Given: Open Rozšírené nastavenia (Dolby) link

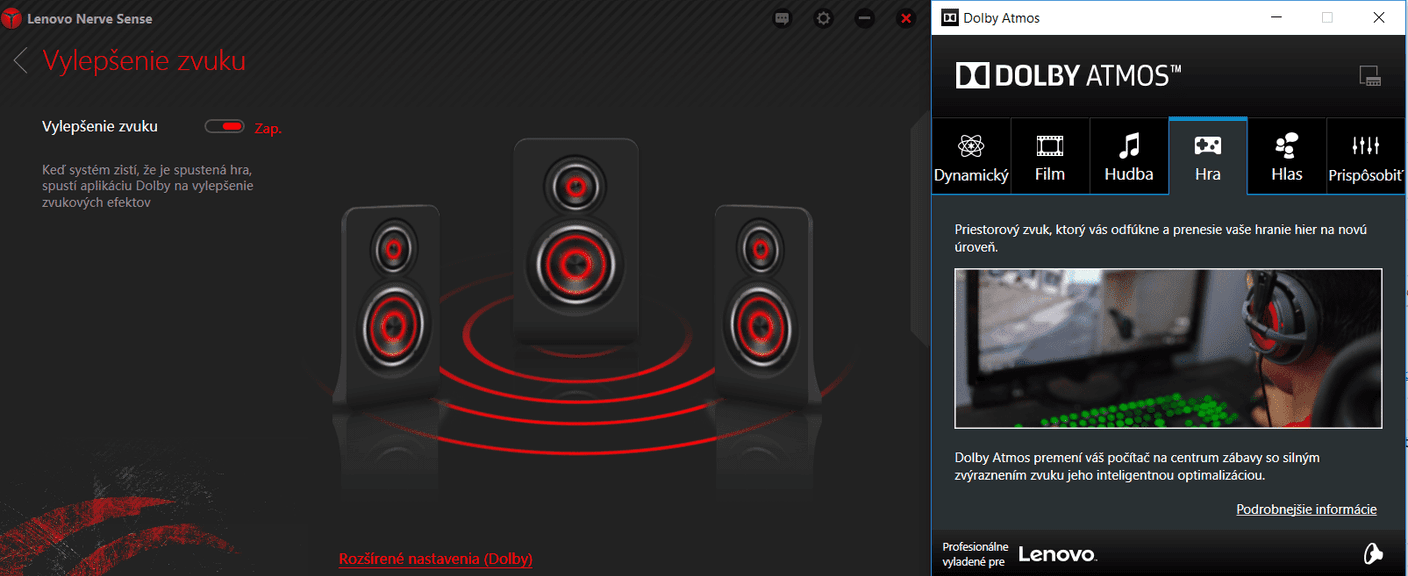Looking at the screenshot, I should coord(436,558).
